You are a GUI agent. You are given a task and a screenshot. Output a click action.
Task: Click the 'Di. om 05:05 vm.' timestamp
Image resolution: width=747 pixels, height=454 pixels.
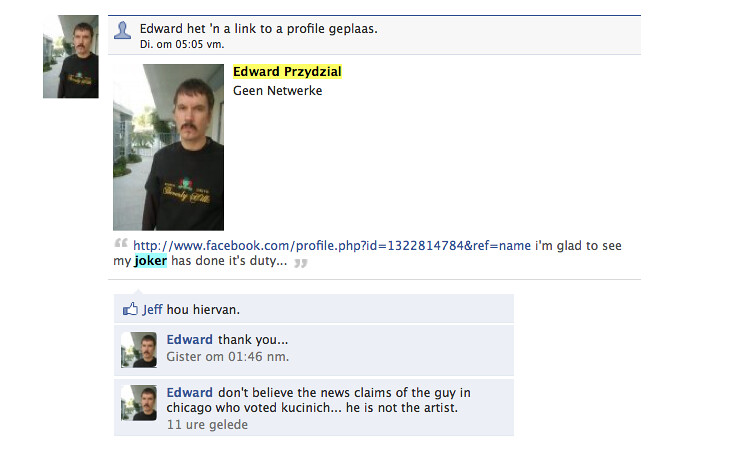[x=182, y=44]
